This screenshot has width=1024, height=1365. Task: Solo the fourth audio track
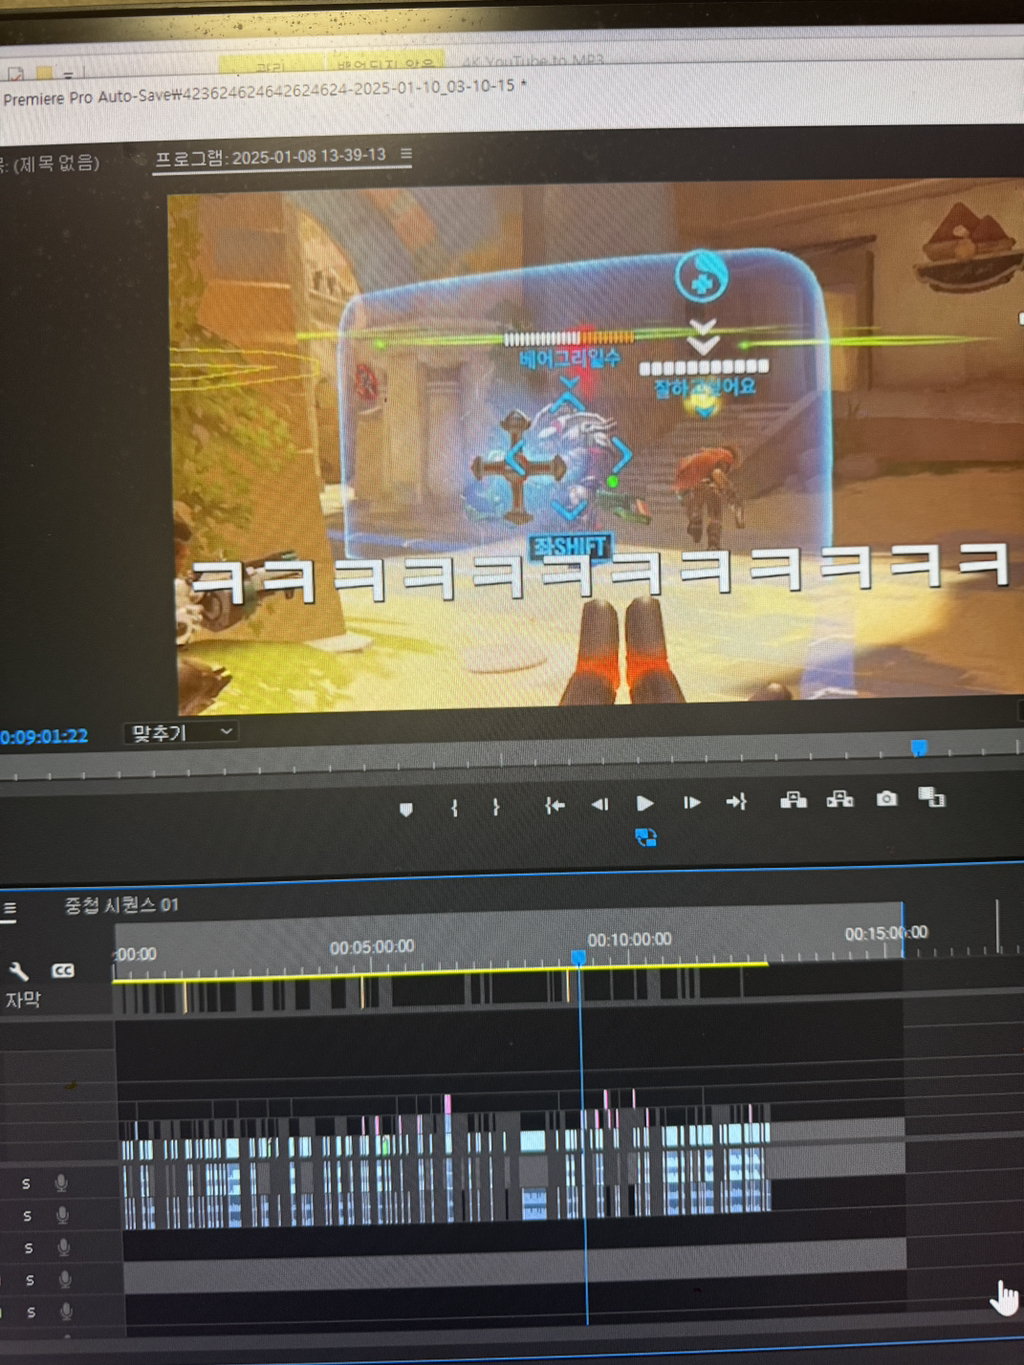30,1280
